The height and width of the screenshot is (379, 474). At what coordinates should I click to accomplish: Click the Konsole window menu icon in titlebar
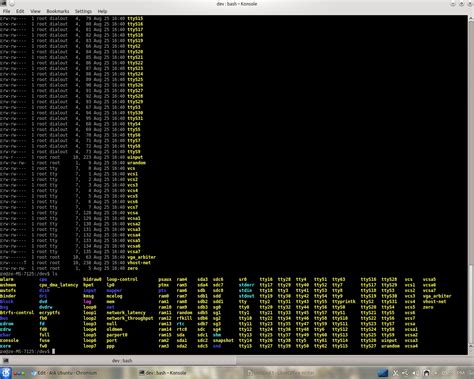pos(3,4)
